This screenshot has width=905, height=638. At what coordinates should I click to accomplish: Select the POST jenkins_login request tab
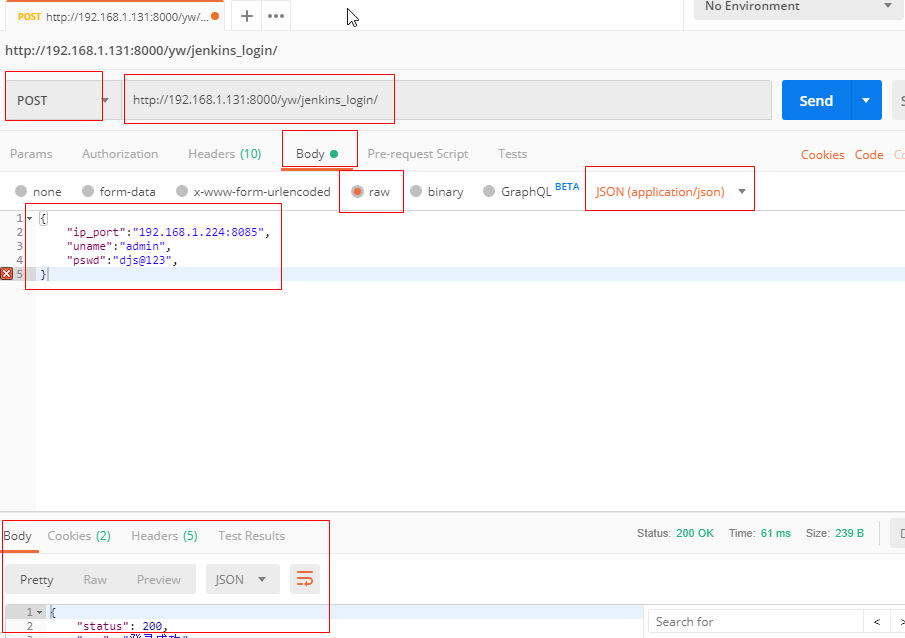coord(114,16)
